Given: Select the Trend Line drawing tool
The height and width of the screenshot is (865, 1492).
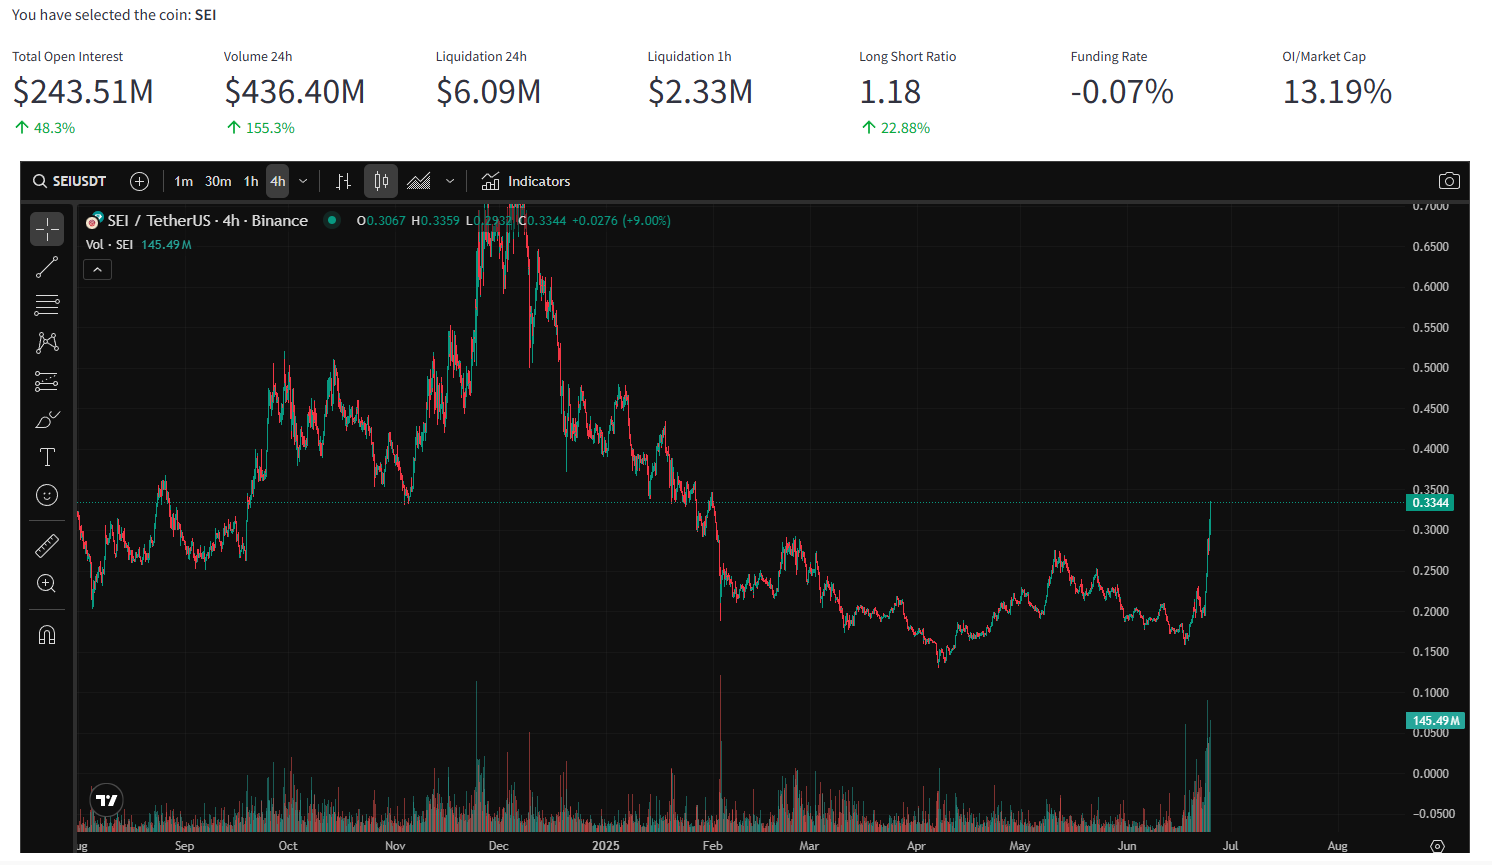Looking at the screenshot, I should [x=47, y=267].
